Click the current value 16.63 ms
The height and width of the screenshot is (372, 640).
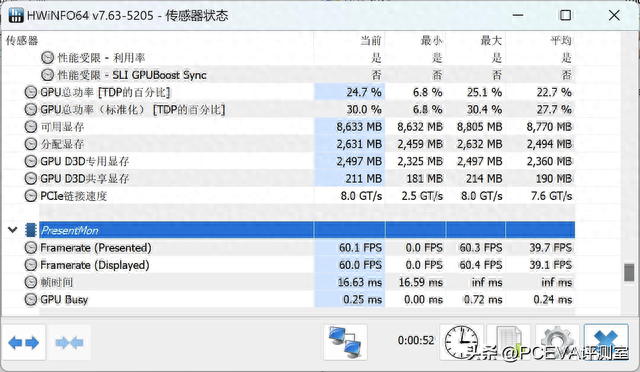click(360, 282)
